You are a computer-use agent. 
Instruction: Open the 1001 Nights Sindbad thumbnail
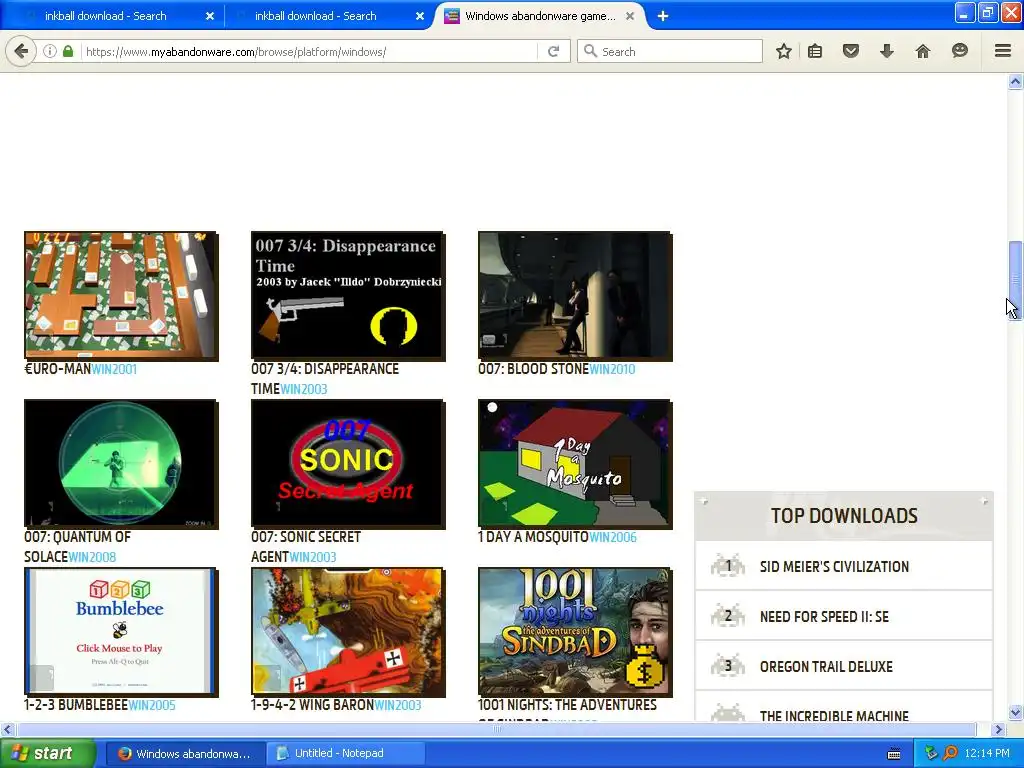(575, 632)
